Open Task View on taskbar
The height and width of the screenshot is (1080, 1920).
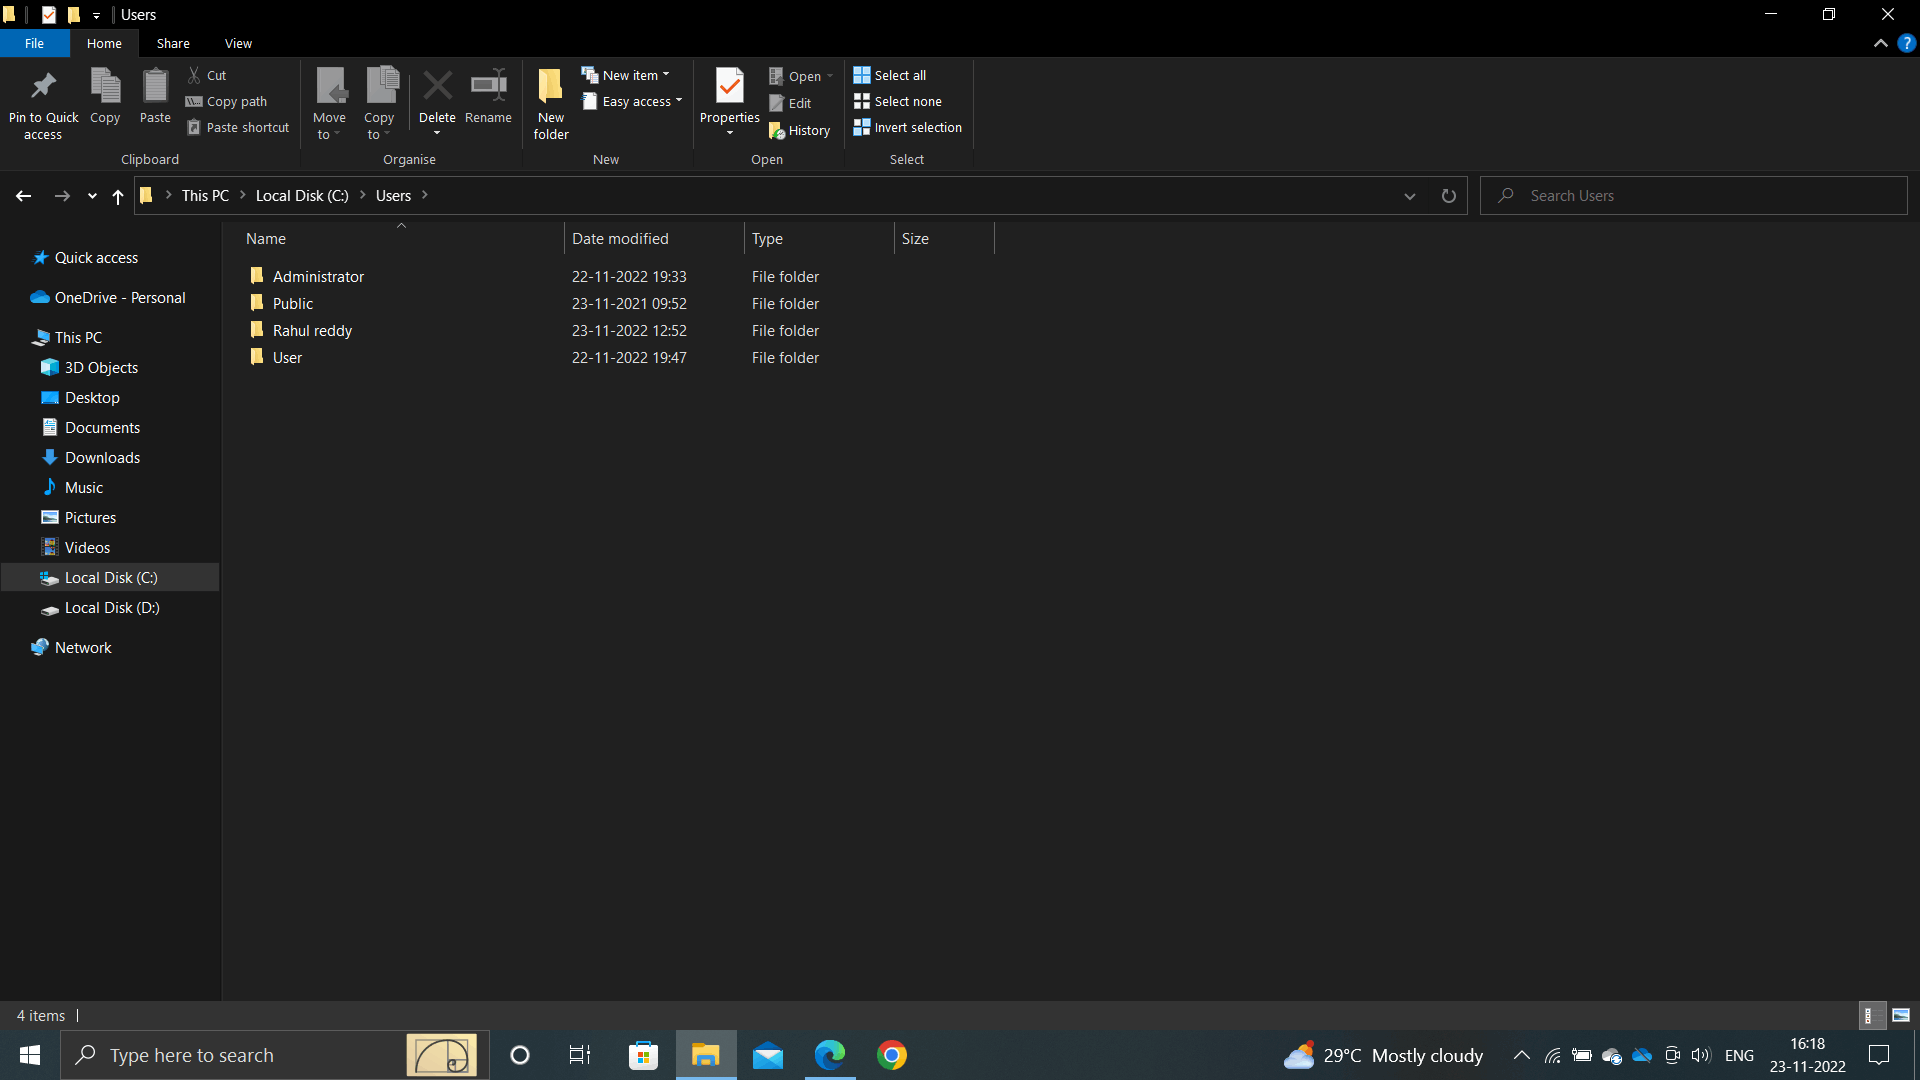(580, 1055)
